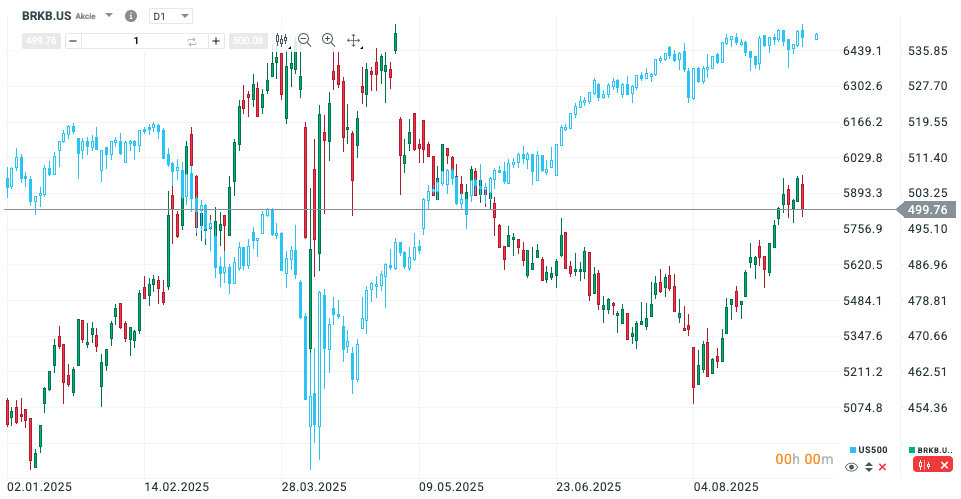
Task: Toggle US500 overlay visibility eye
Action: (x=852, y=467)
